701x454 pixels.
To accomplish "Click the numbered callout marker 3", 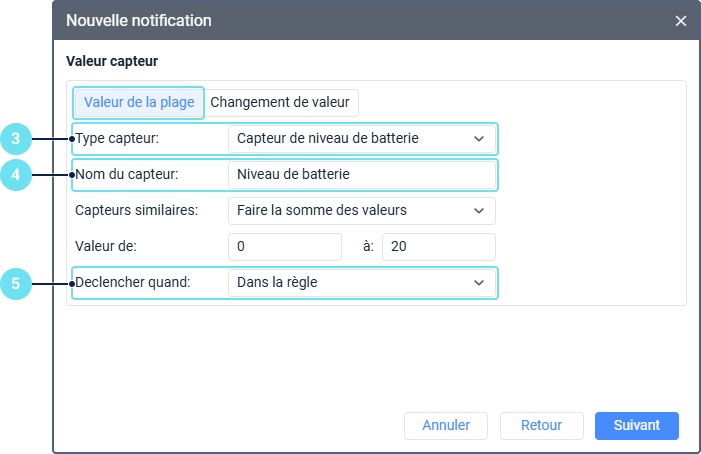I will pos(16,138).
